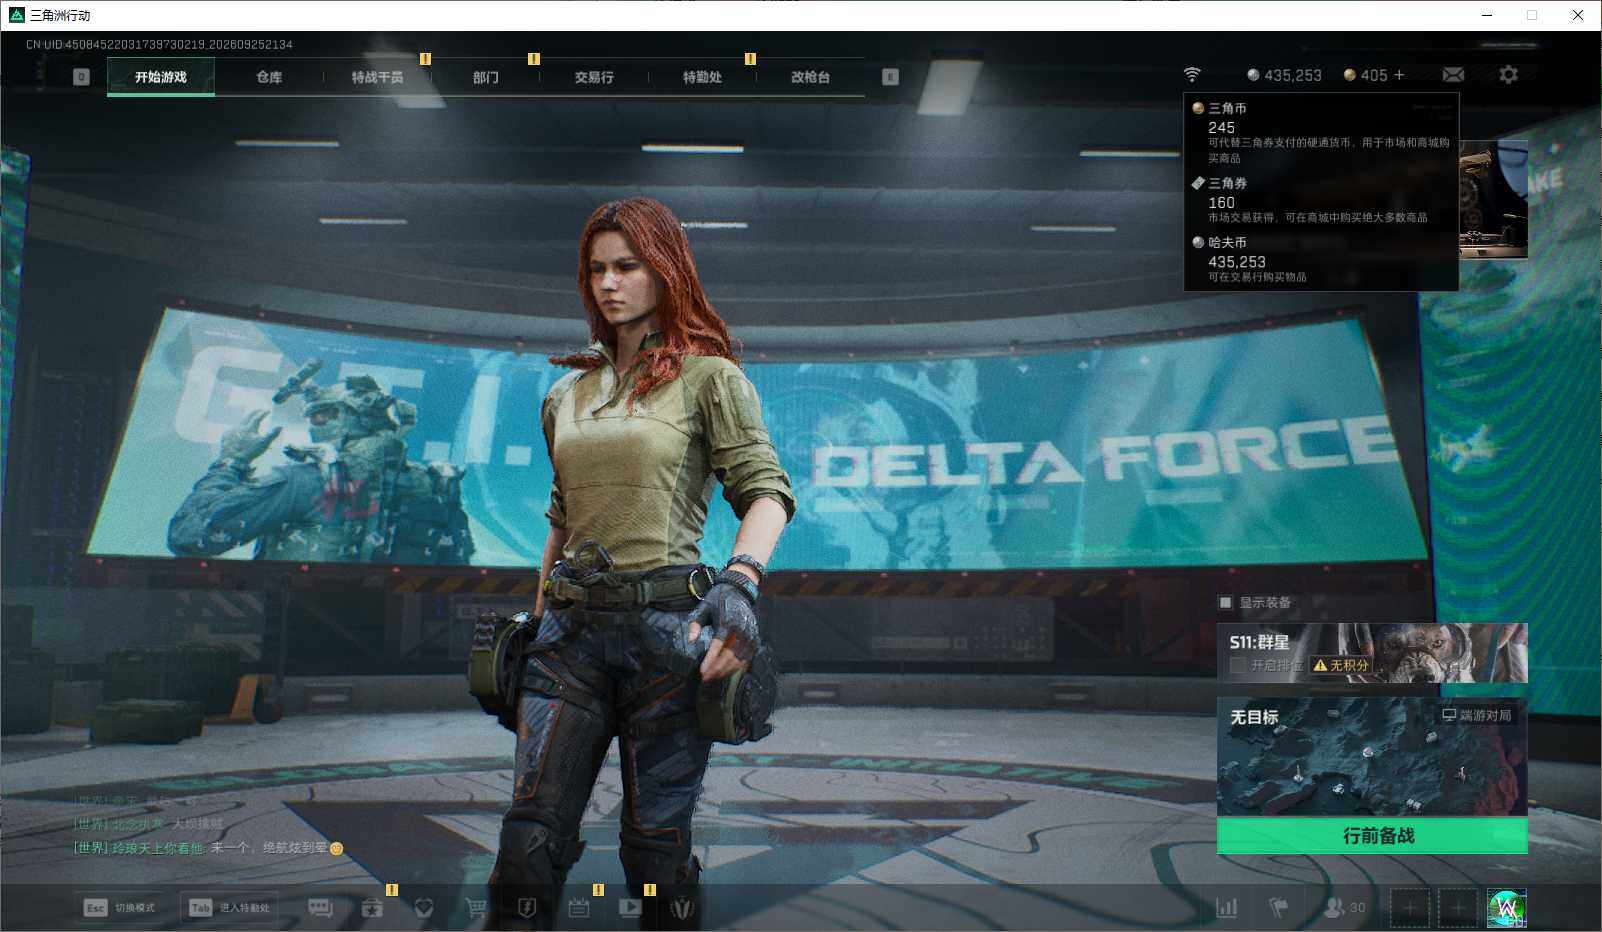The image size is (1602, 932).
Task: Toggle the 开启排位 checkbox
Action: pyautogui.click(x=1238, y=665)
